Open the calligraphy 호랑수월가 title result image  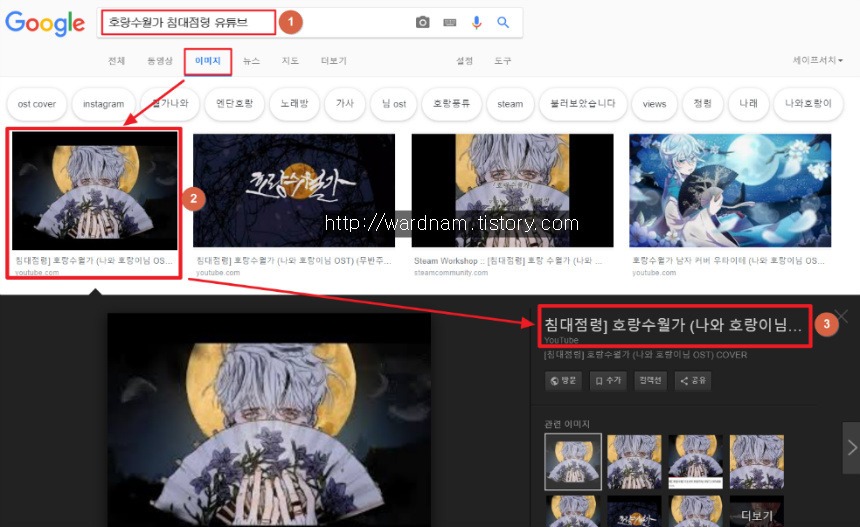point(294,190)
